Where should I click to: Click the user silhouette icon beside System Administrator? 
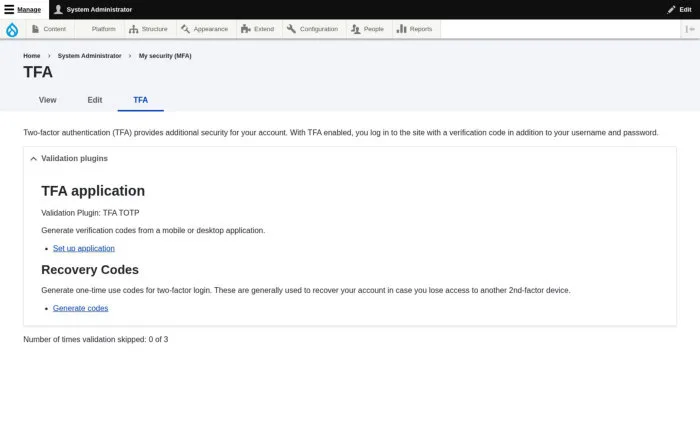(x=58, y=9)
